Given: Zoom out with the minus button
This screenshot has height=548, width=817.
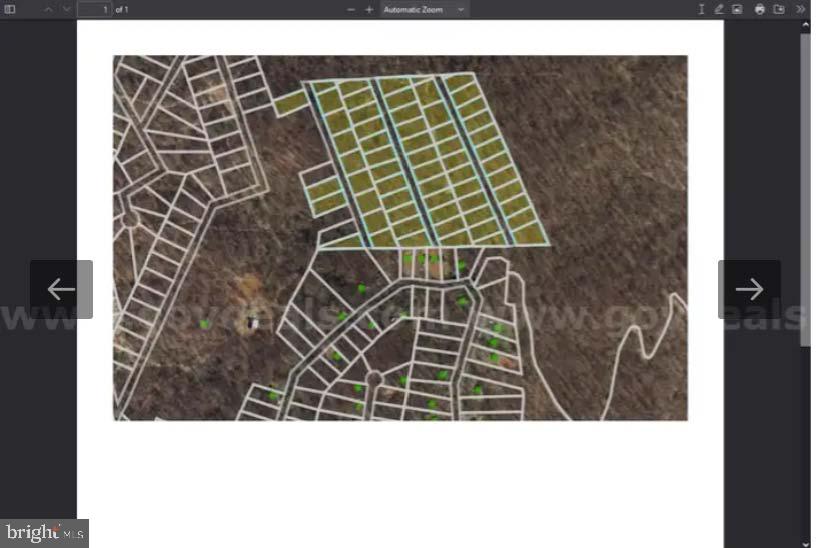Looking at the screenshot, I should tap(351, 9).
